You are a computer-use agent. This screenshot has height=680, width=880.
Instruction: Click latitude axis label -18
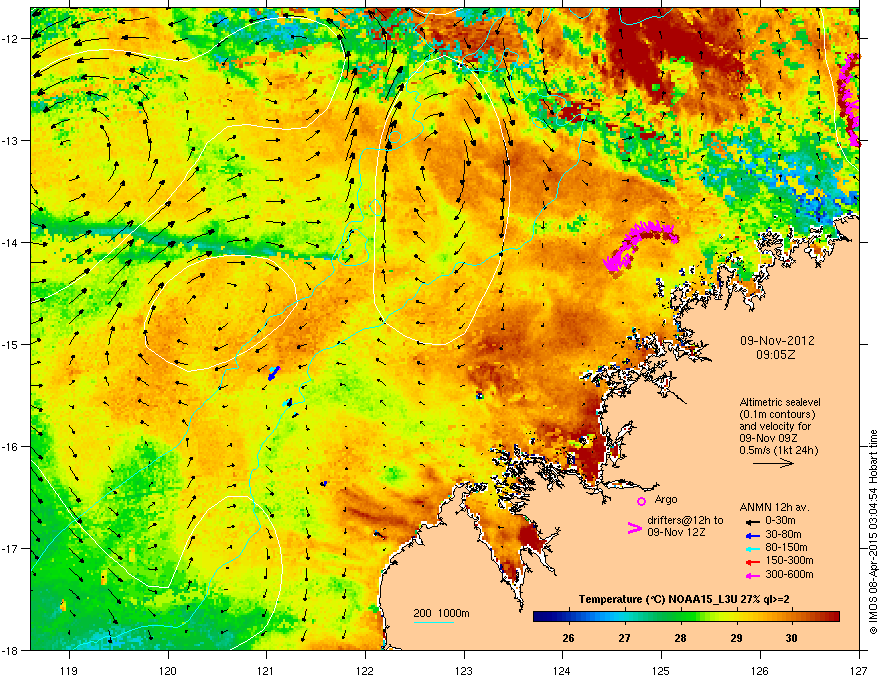(11, 650)
